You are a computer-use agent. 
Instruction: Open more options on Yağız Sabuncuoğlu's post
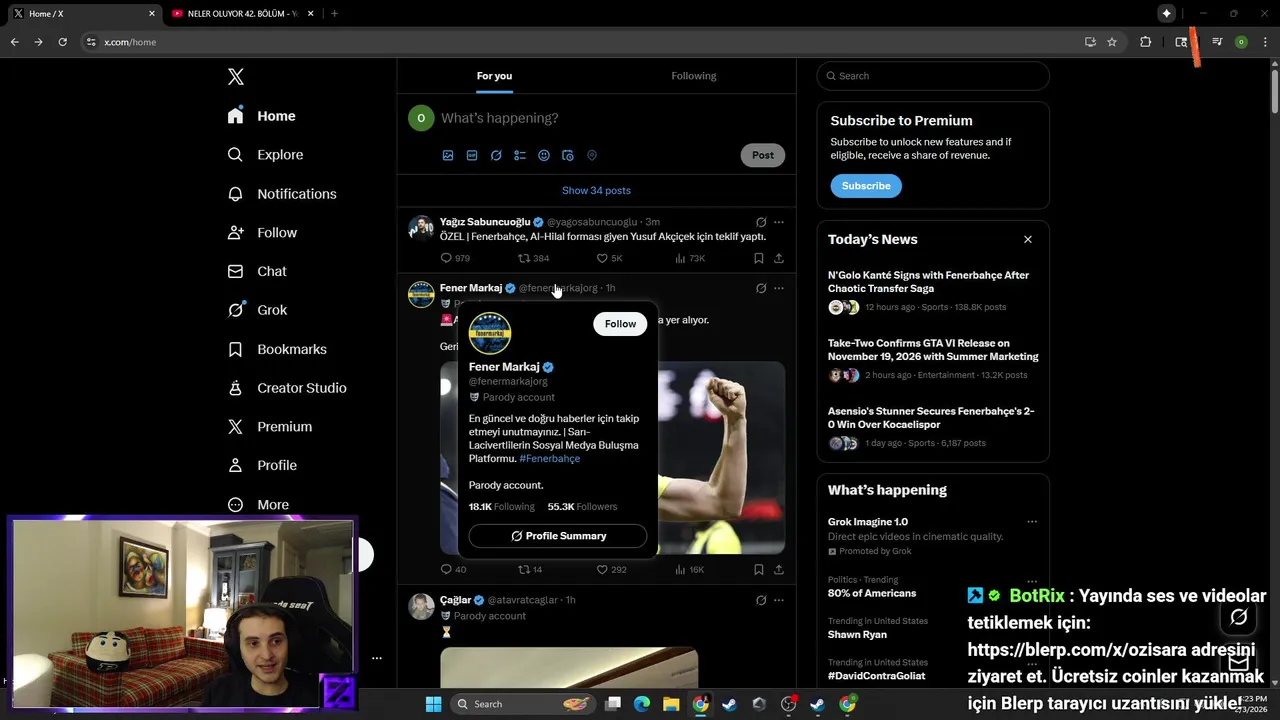pyautogui.click(x=779, y=222)
